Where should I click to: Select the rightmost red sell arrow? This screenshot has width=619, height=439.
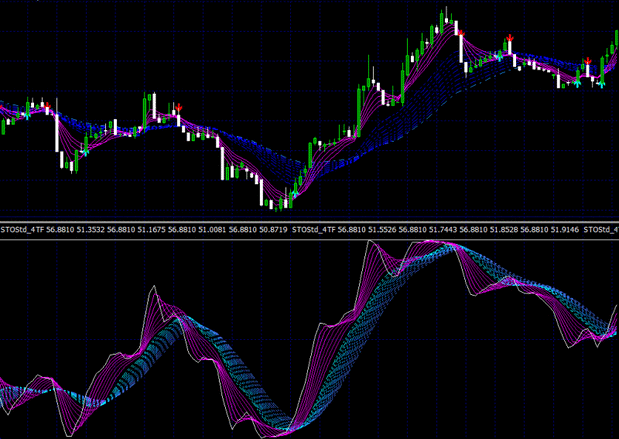coord(588,61)
